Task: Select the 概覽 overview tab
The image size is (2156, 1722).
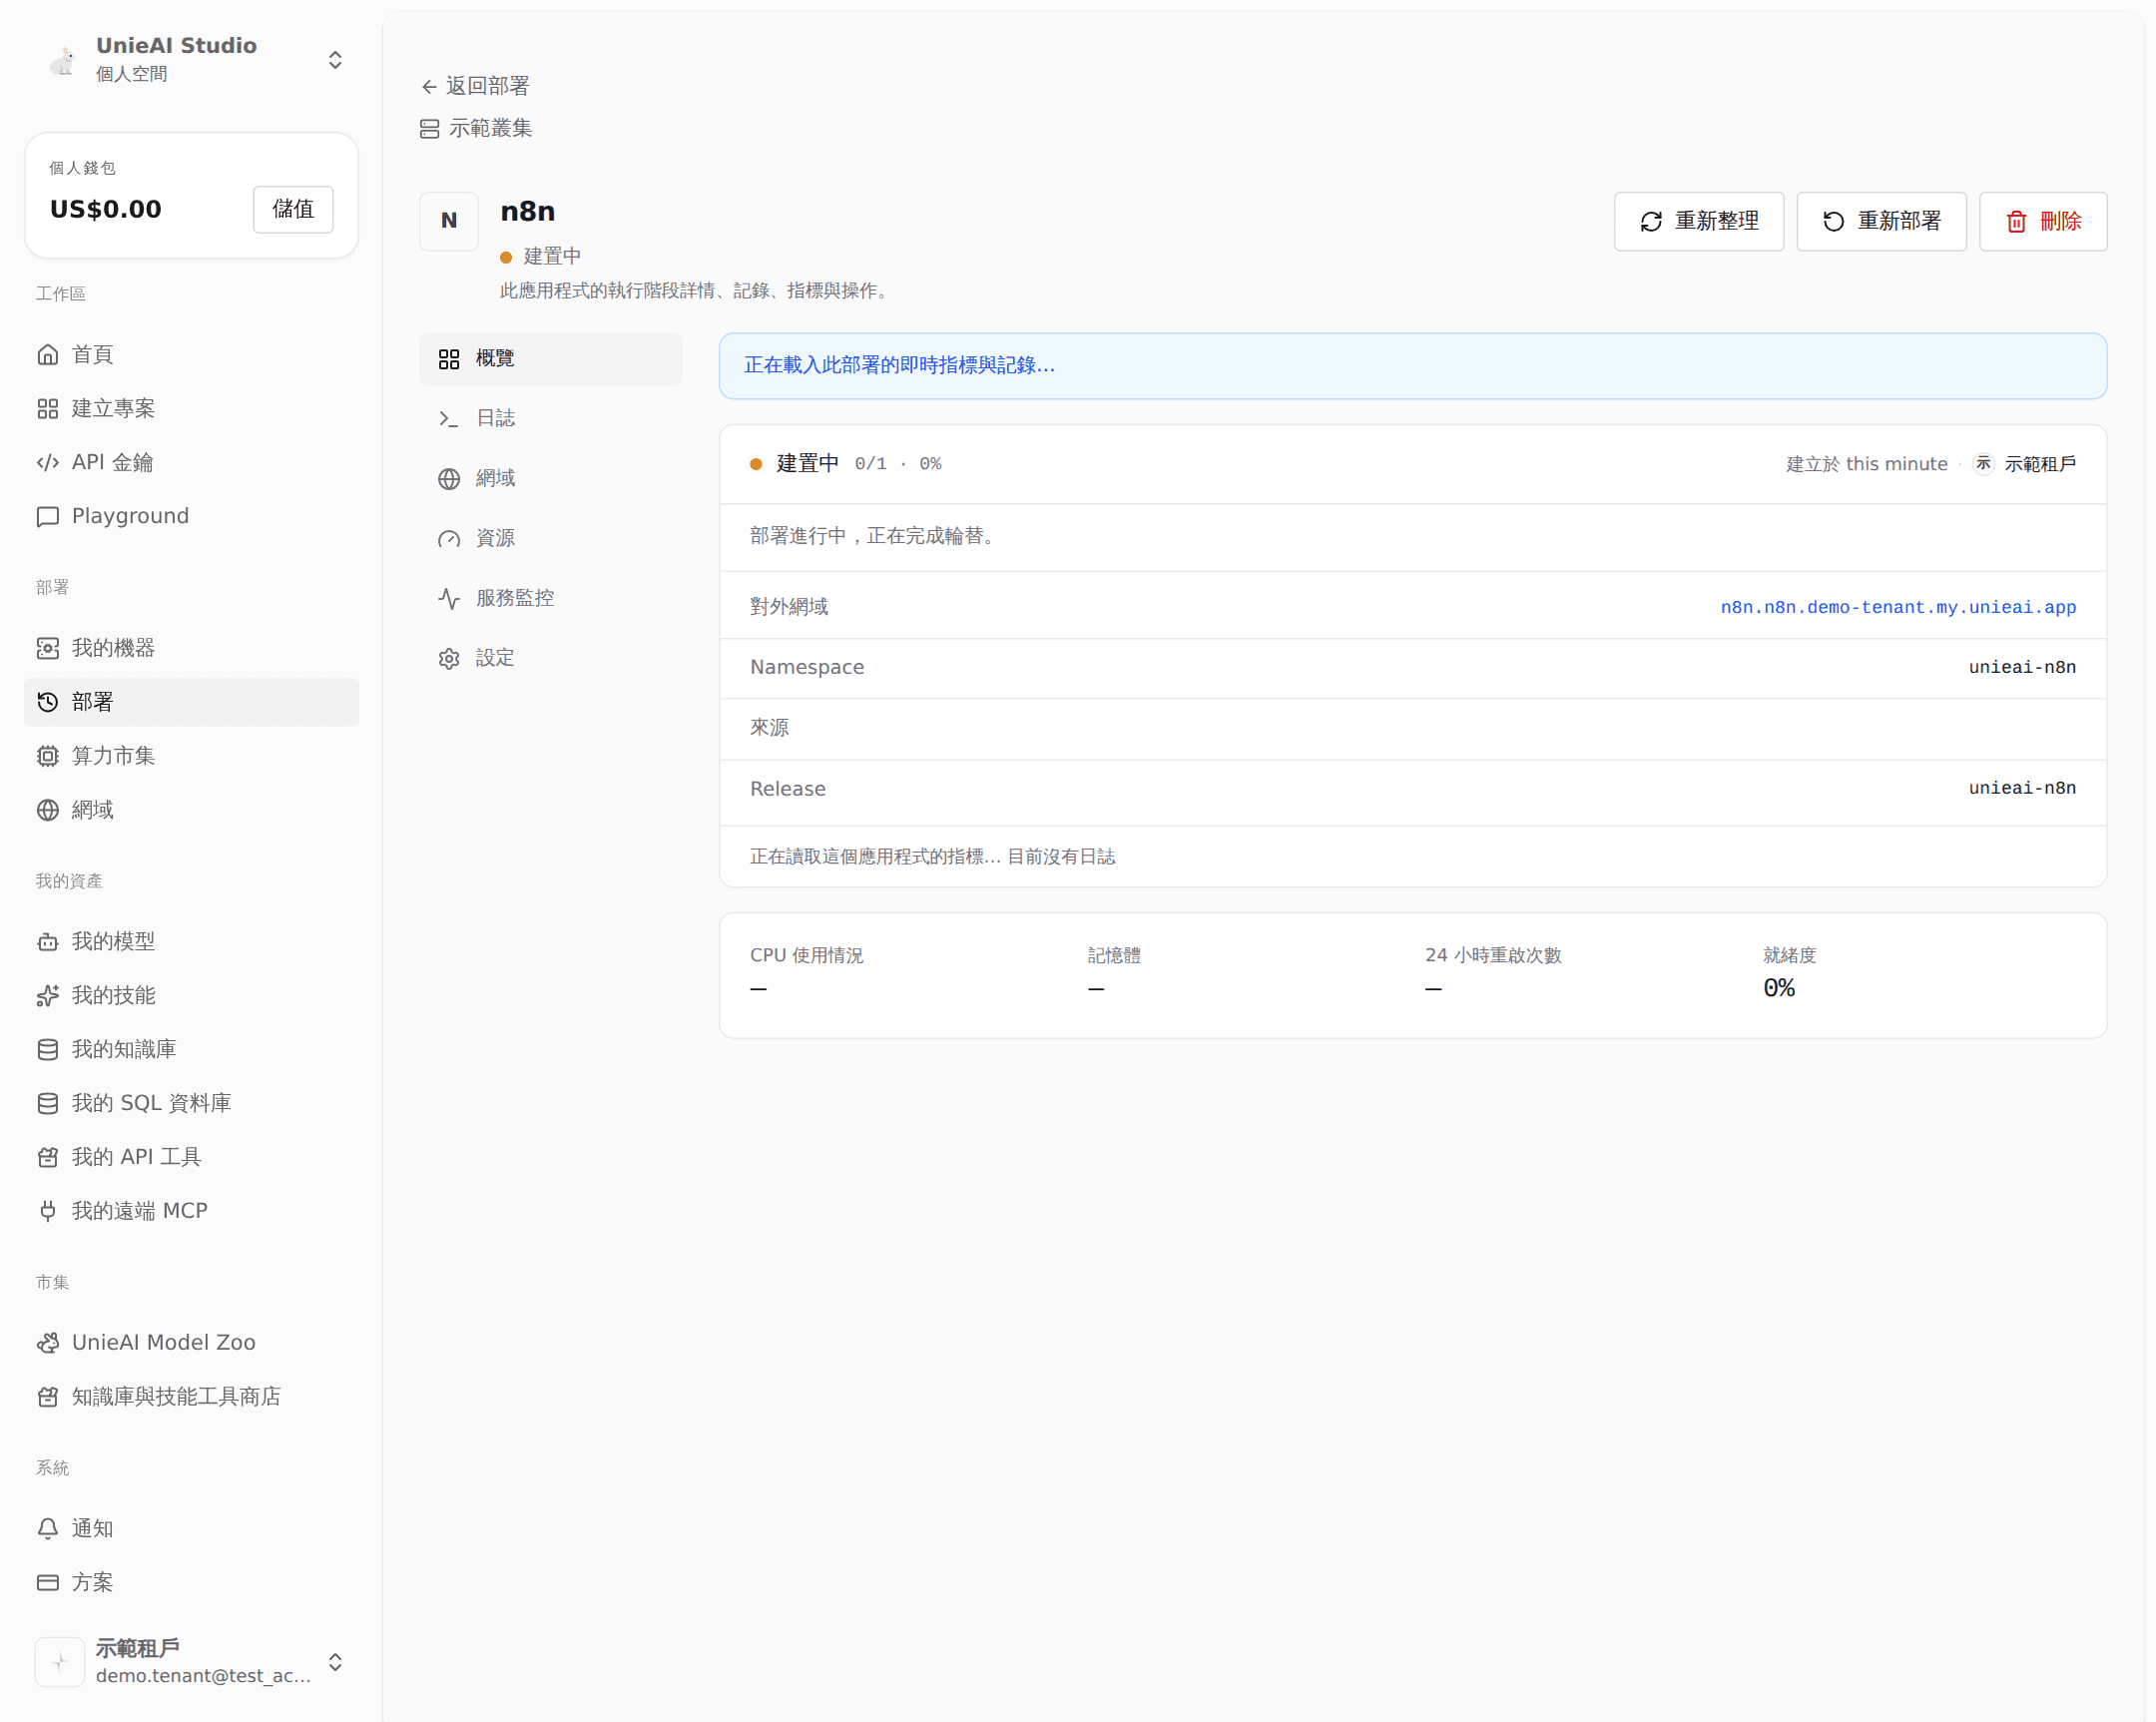Action: pyautogui.click(x=550, y=358)
